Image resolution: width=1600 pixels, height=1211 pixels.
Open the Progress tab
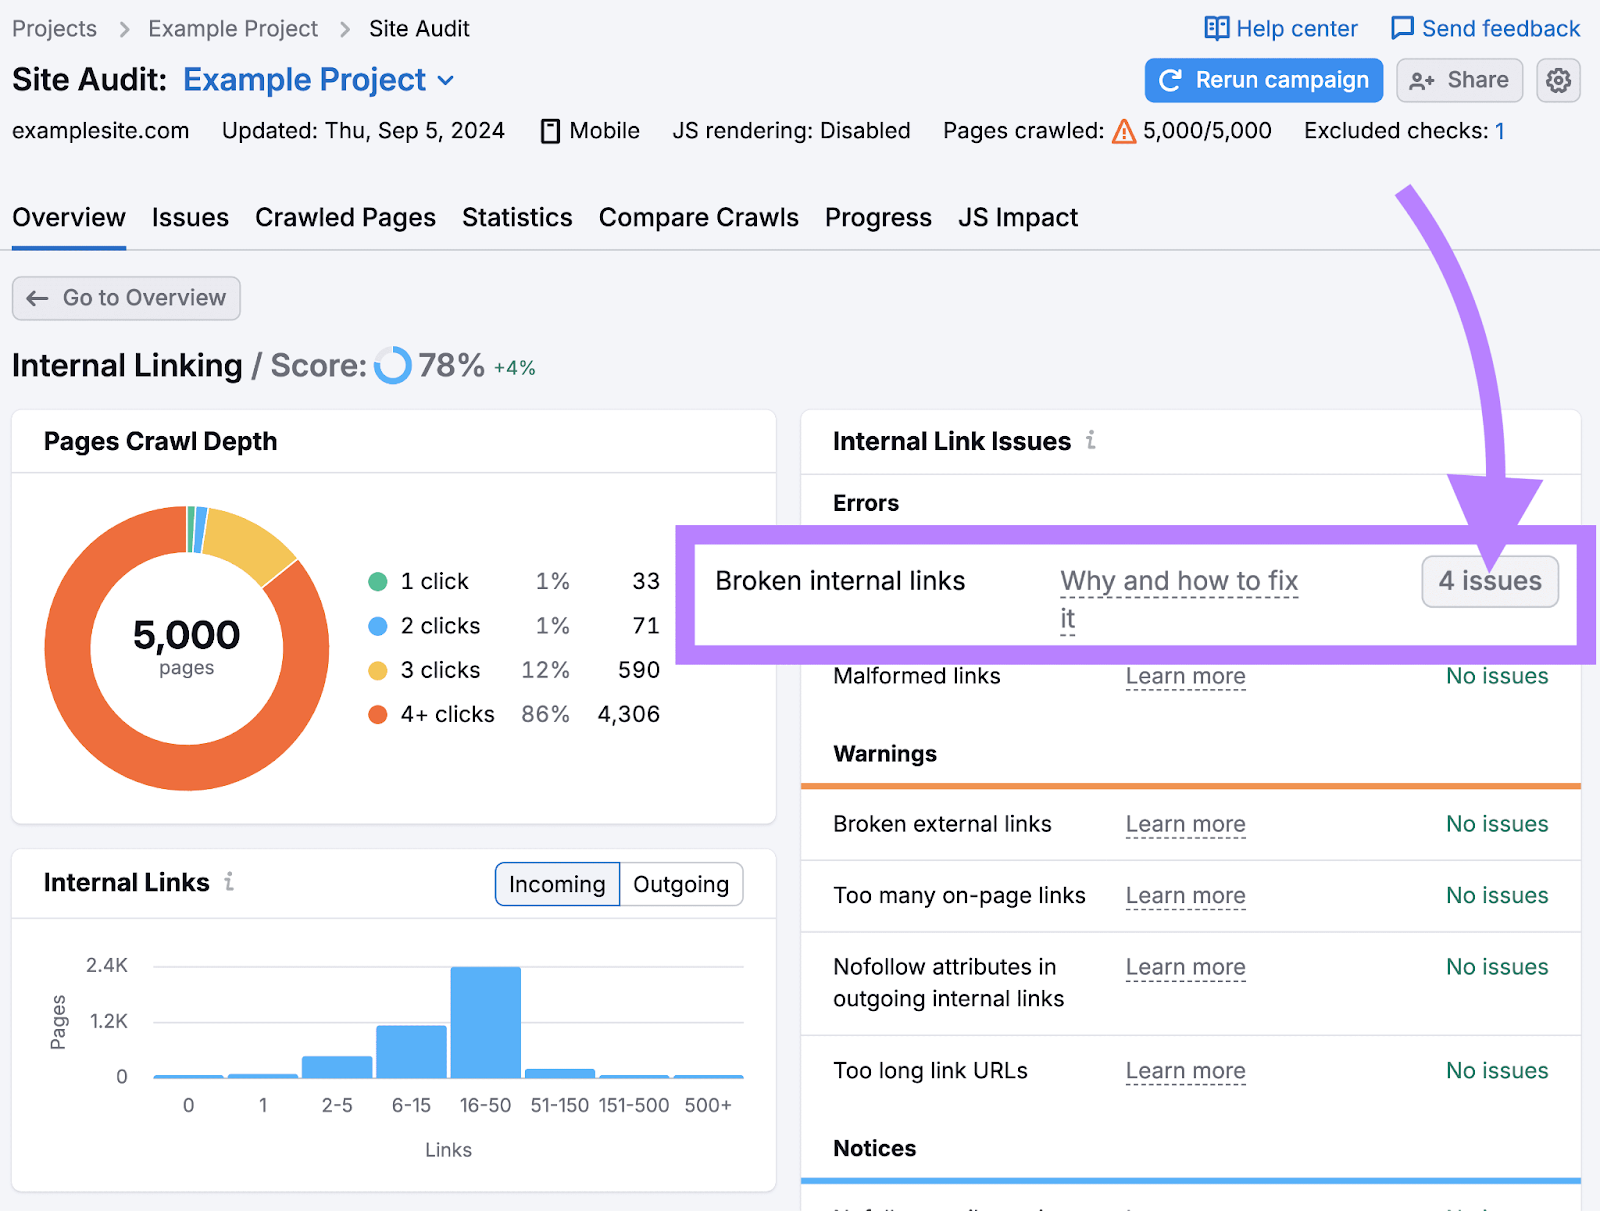point(878,218)
